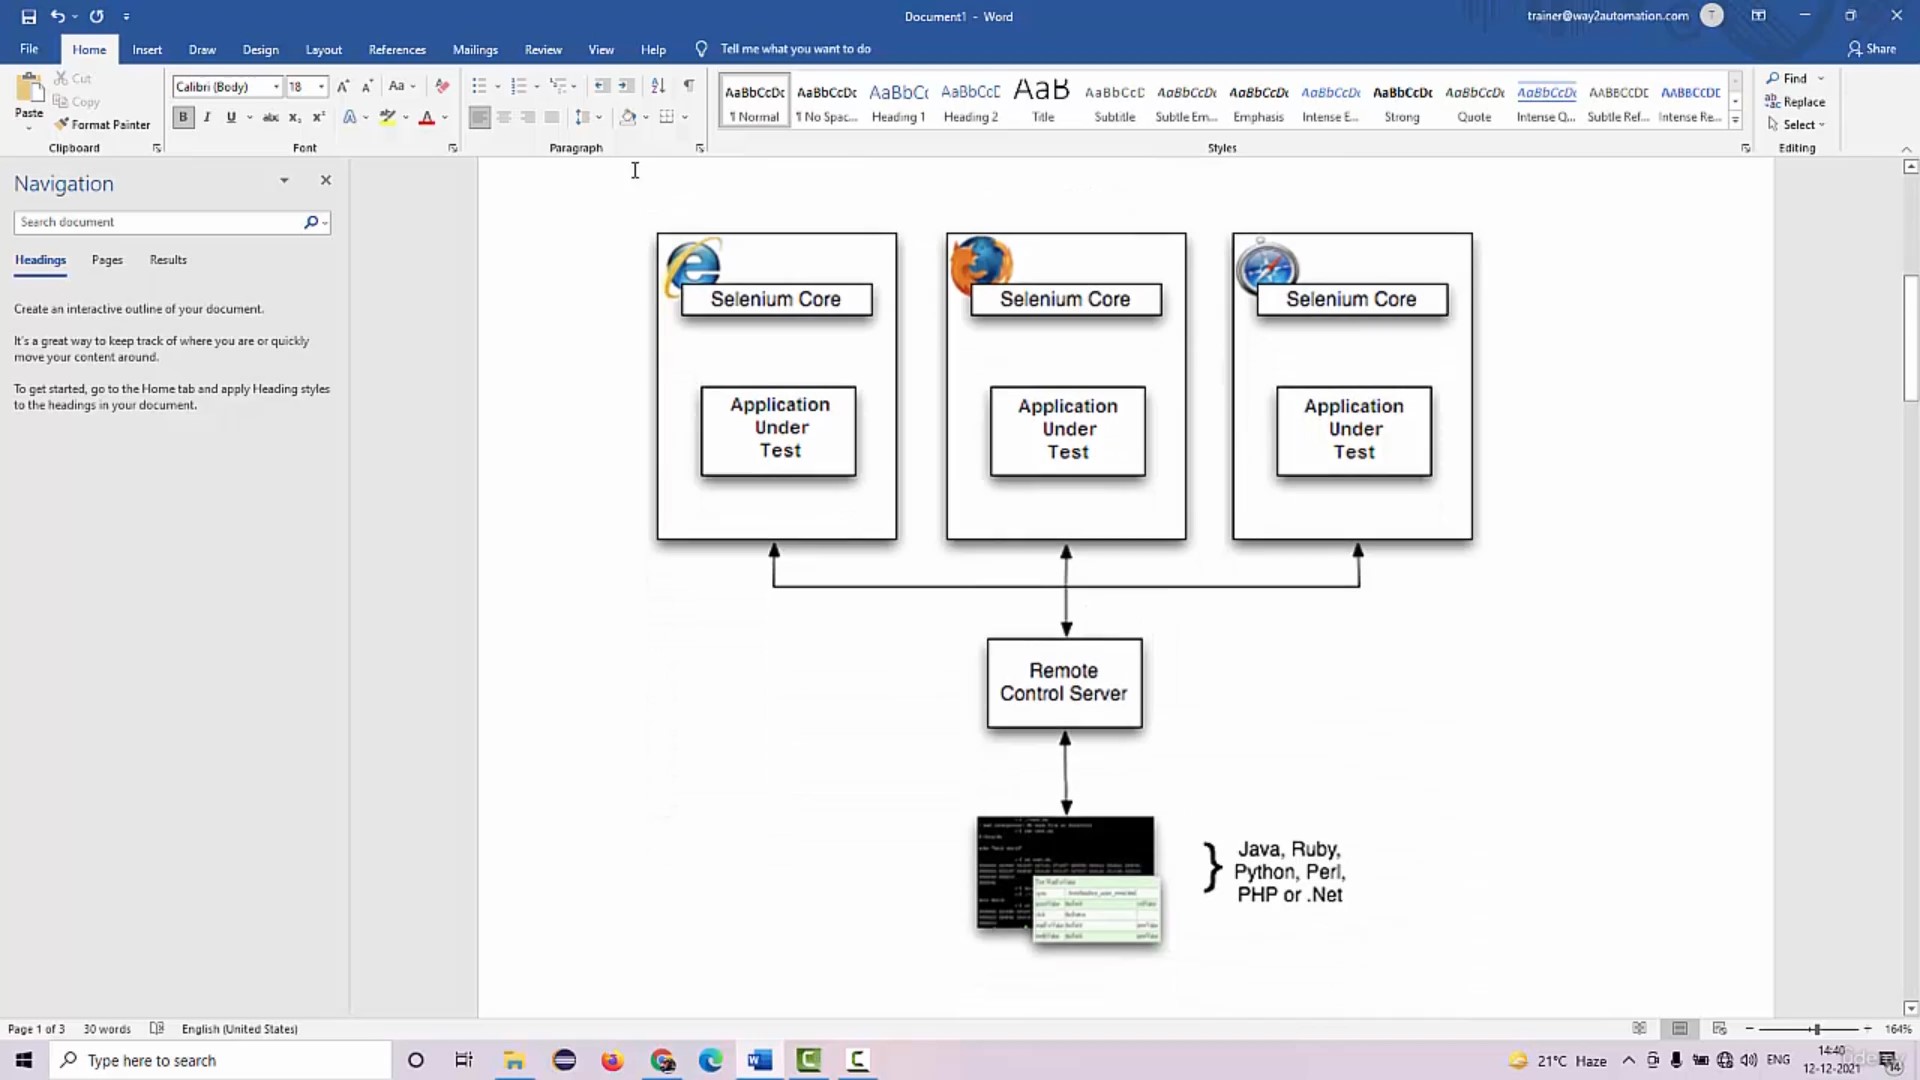Select the Format Painter tool
Viewport: 1920px width, 1080px height.
[102, 125]
